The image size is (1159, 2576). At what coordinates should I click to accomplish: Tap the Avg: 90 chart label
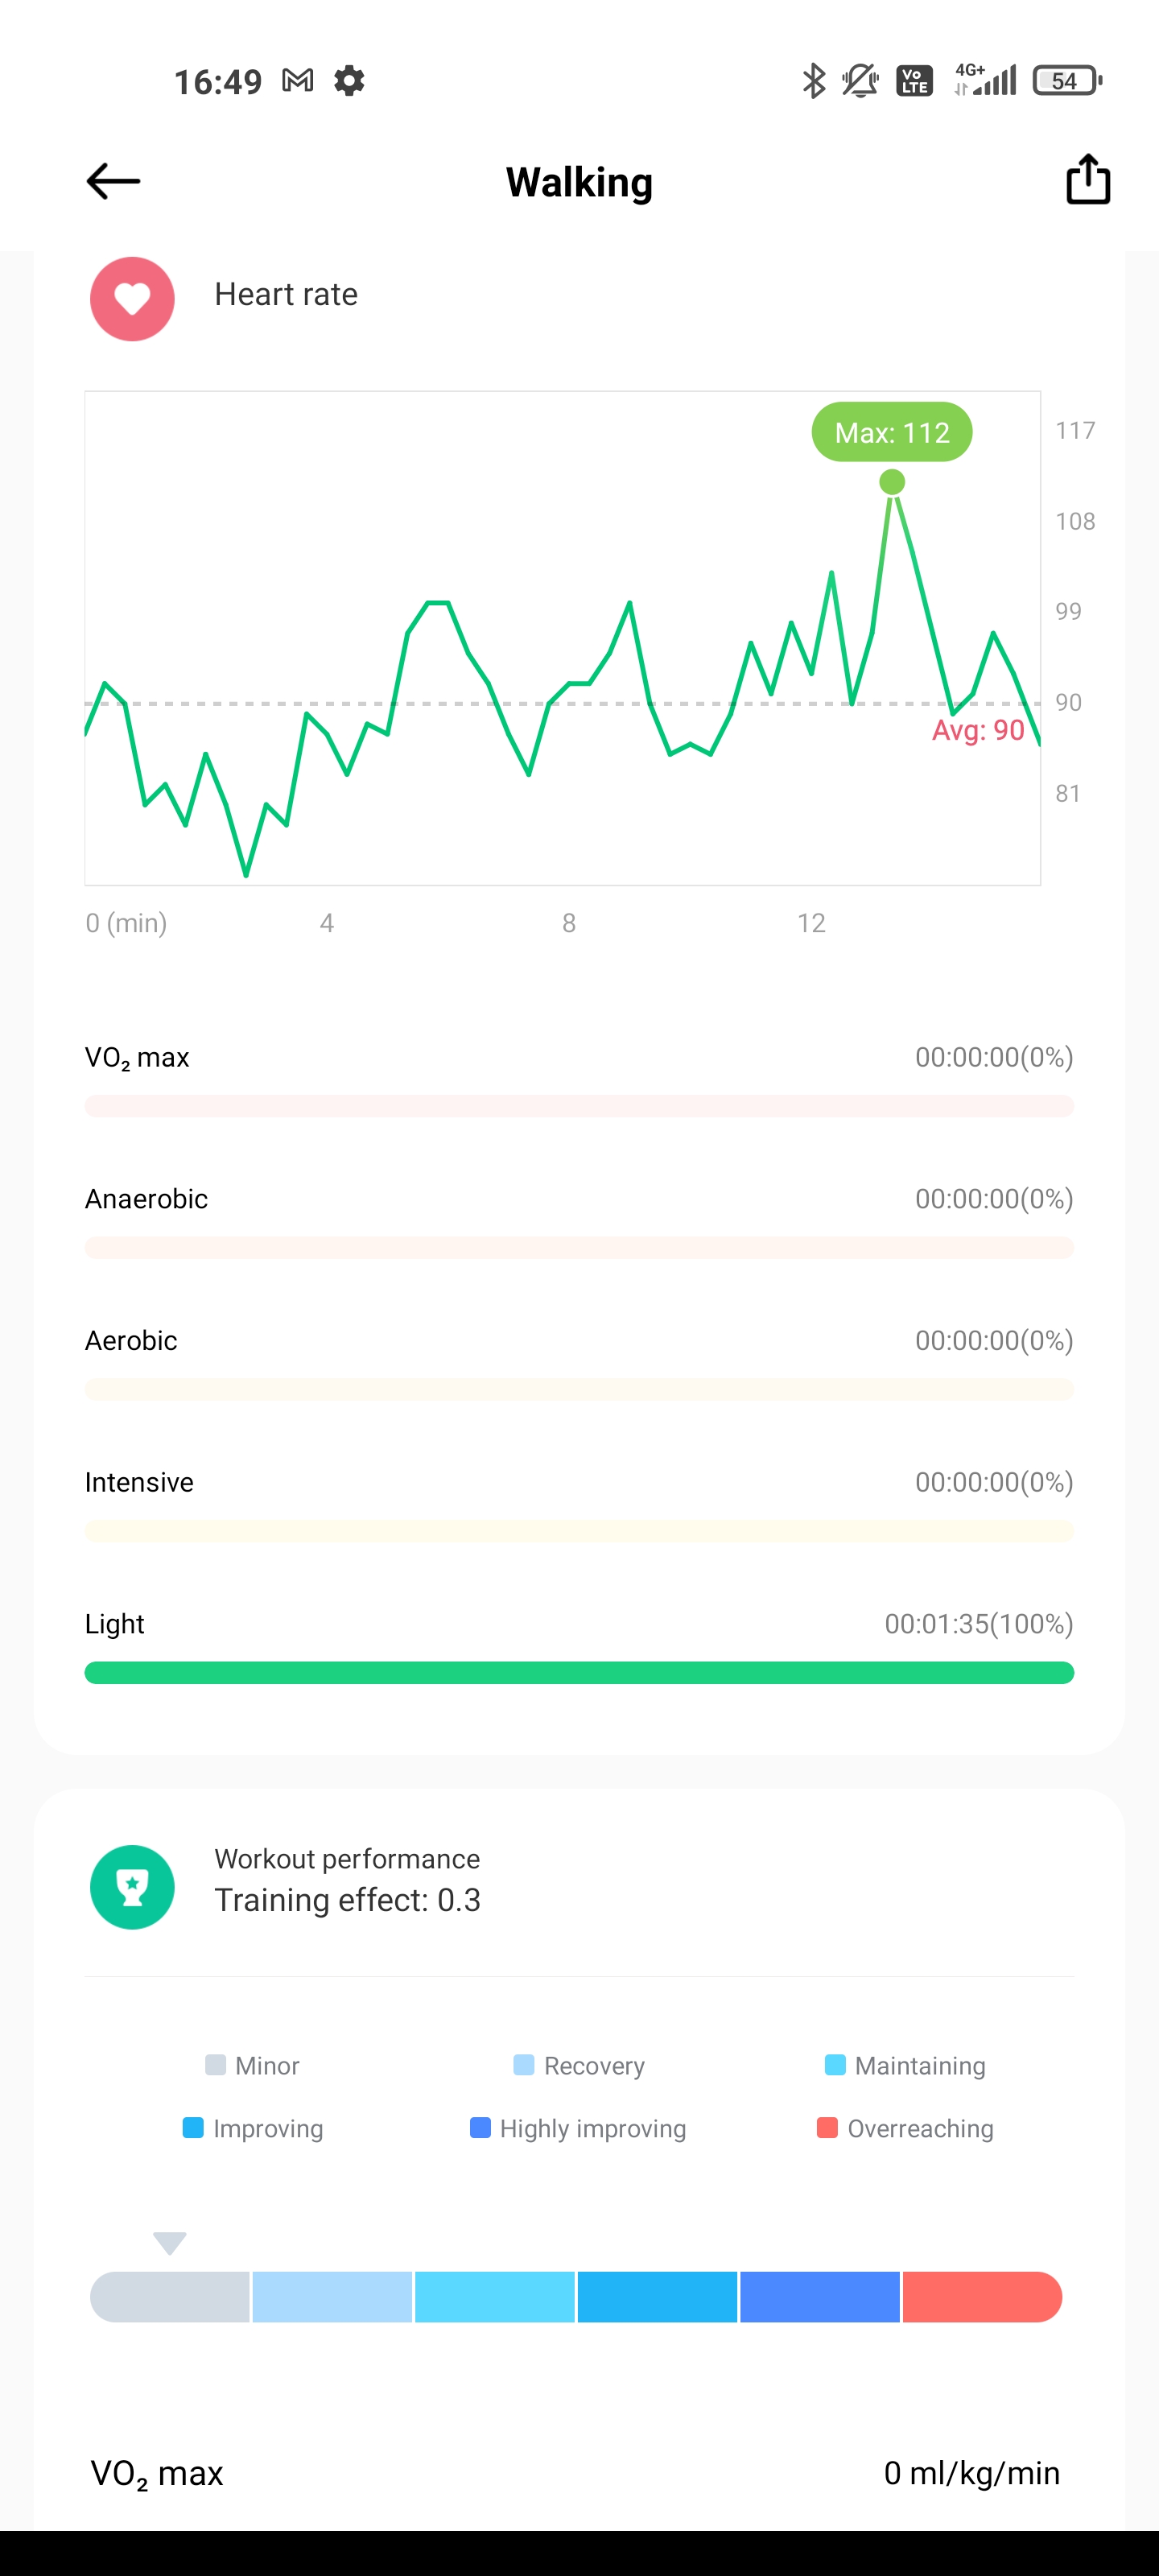click(x=977, y=731)
